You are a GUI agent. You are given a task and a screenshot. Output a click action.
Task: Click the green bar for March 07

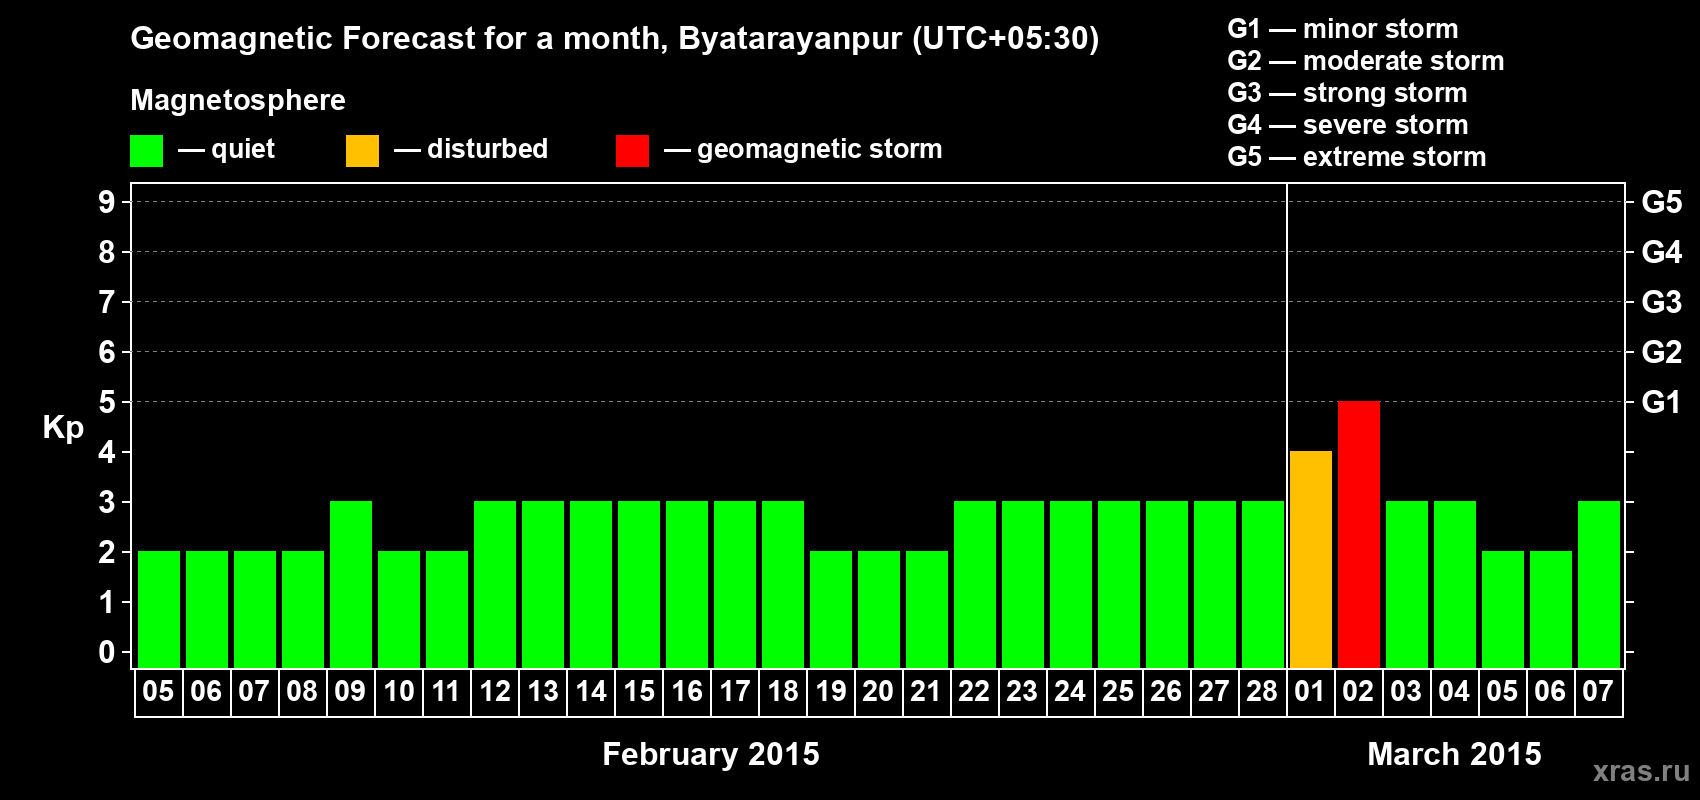(1598, 584)
